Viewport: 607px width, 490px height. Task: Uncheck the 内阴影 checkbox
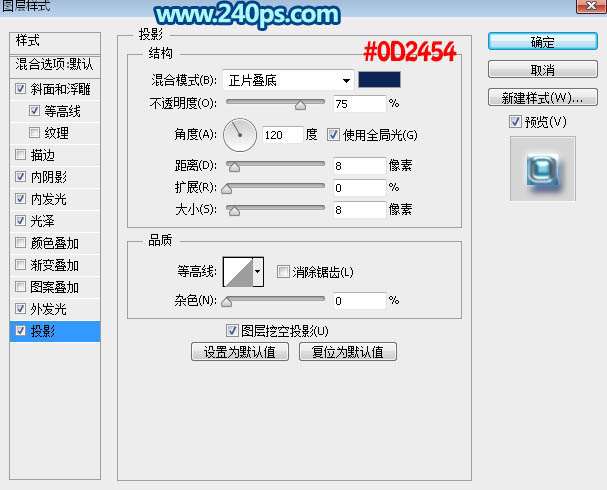(x=21, y=177)
